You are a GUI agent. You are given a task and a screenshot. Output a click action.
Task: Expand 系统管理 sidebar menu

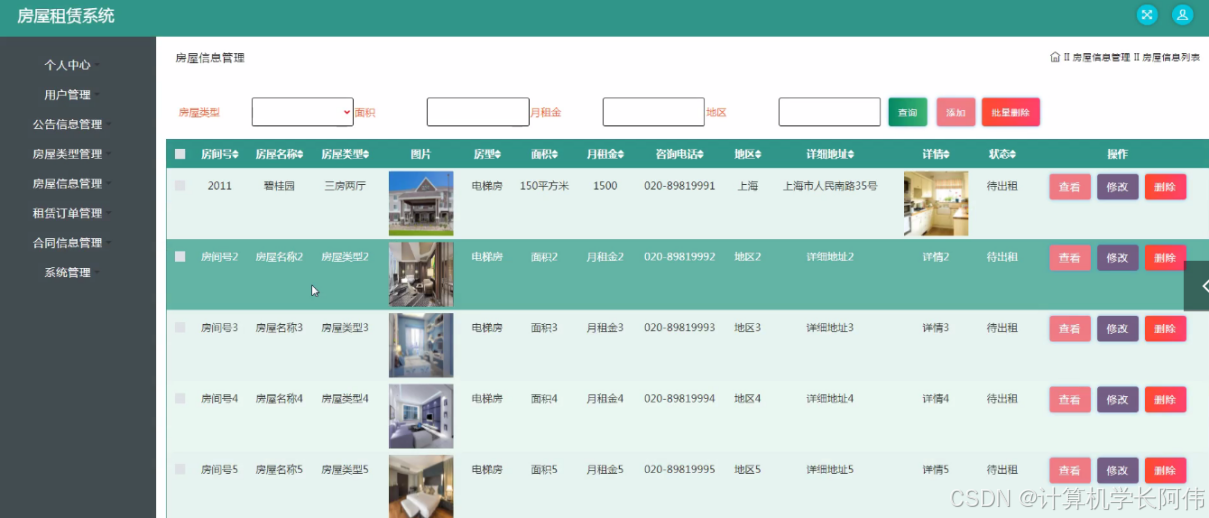[x=72, y=272]
